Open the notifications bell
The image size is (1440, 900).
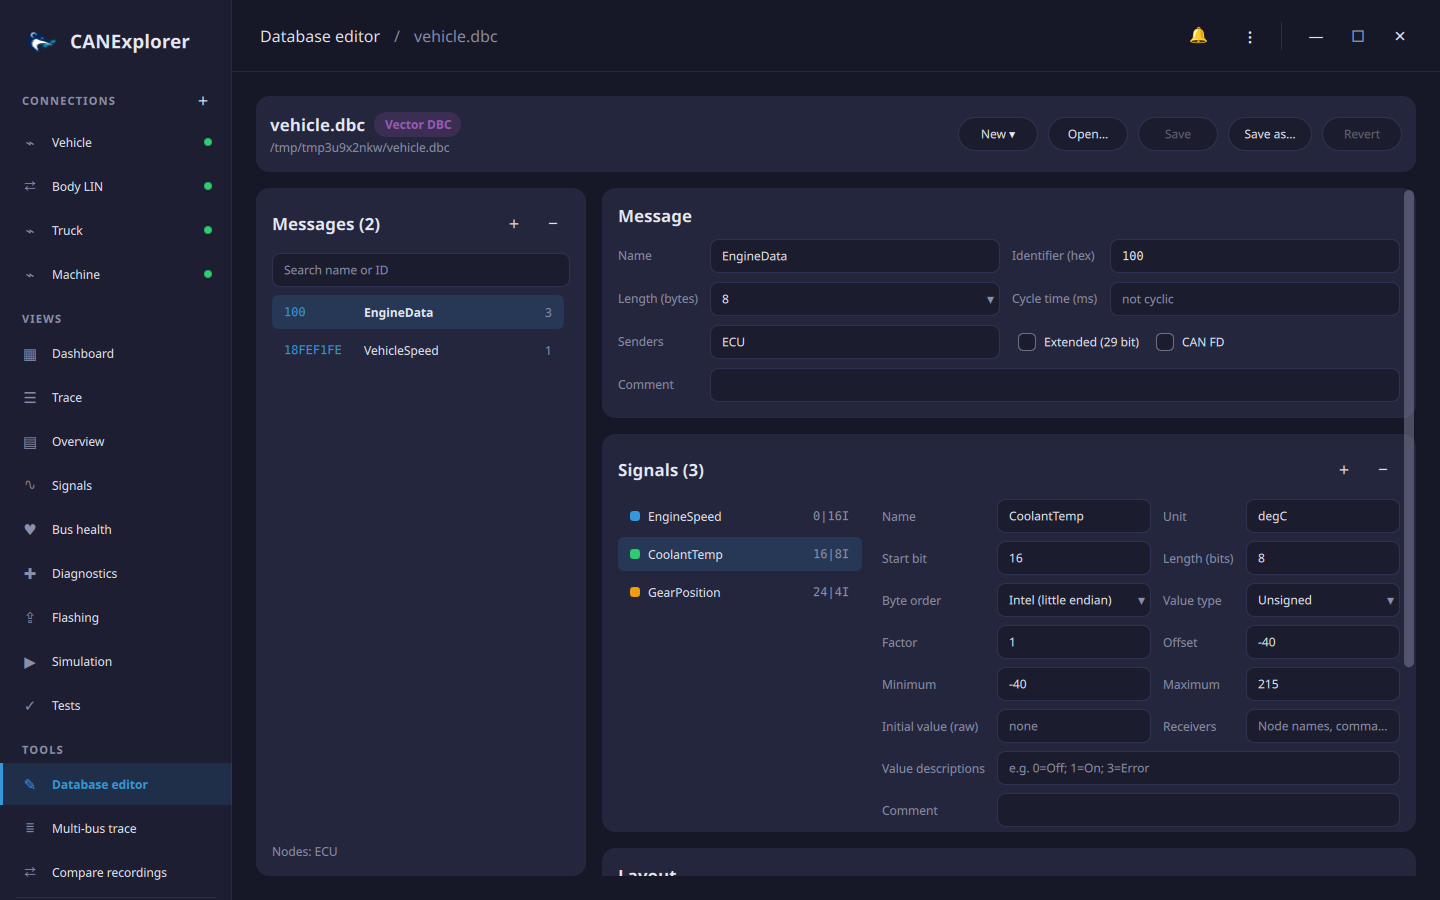(x=1198, y=36)
